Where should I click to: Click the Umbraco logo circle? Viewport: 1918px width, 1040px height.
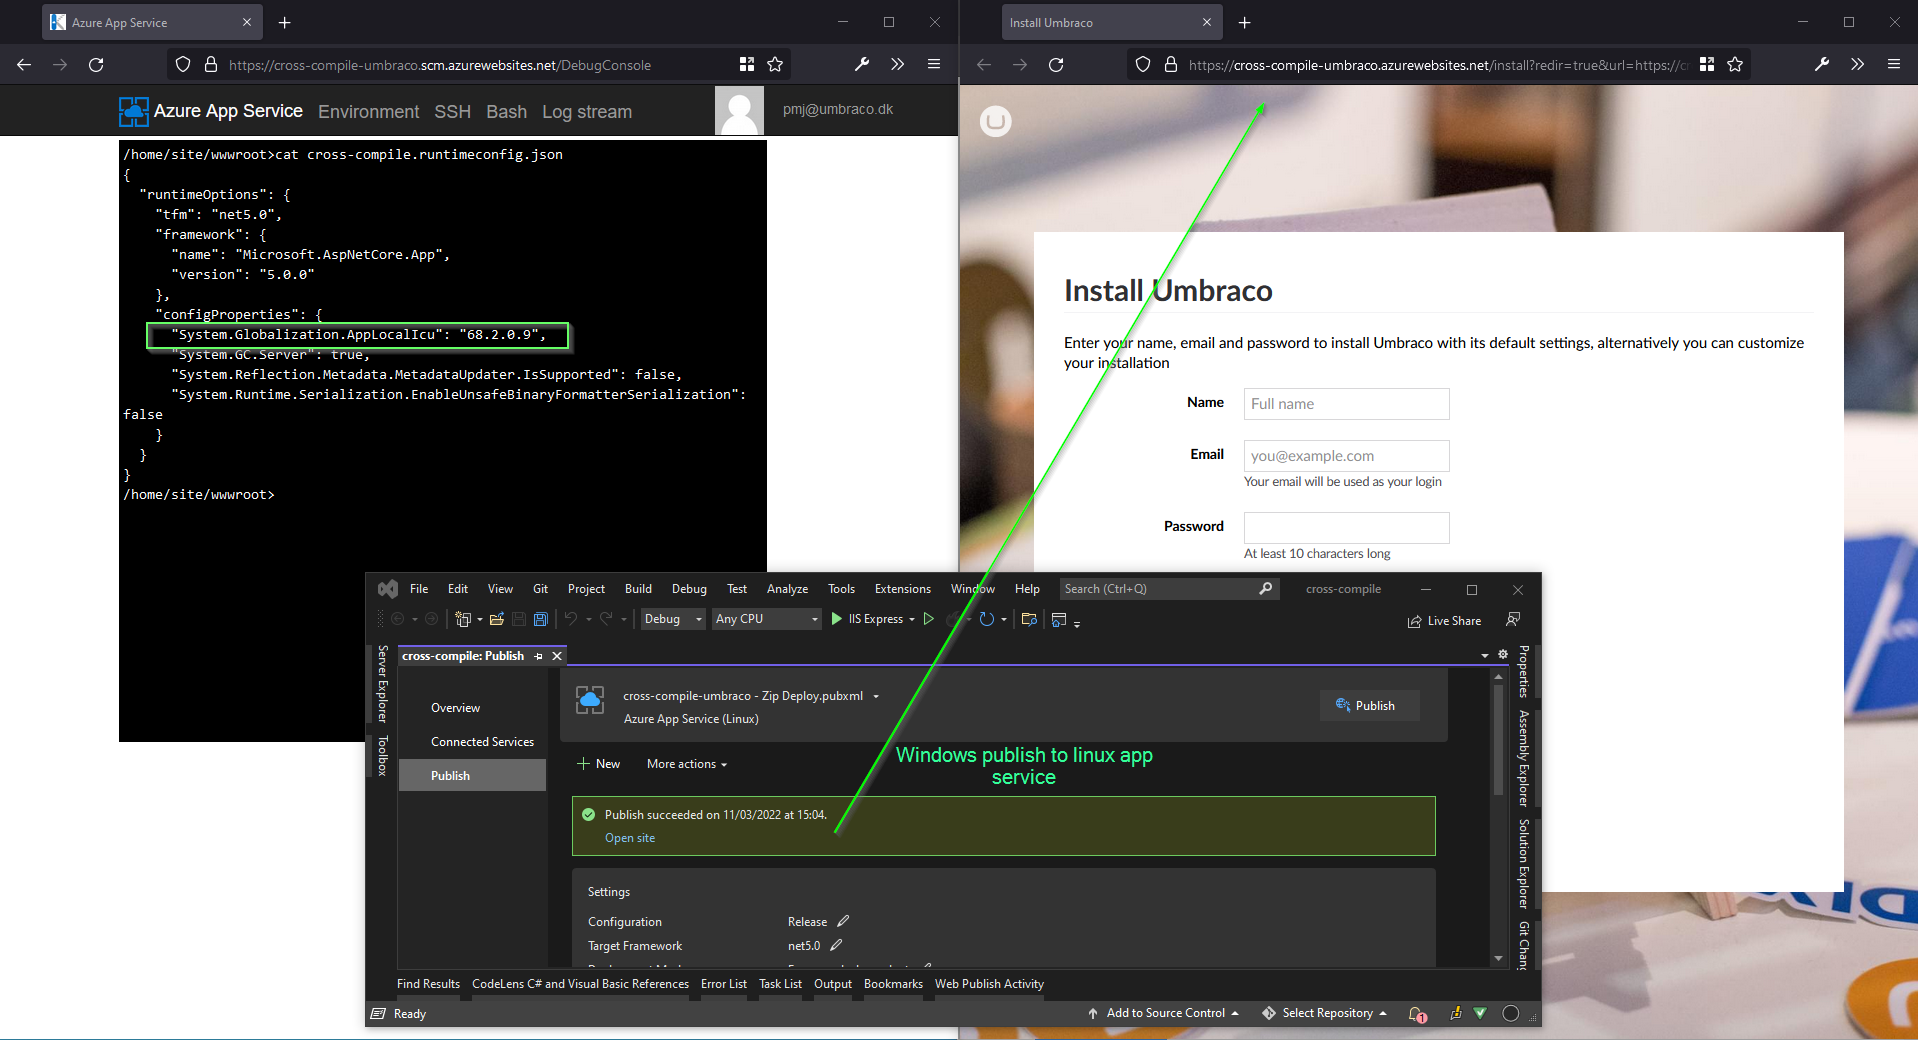pos(995,122)
